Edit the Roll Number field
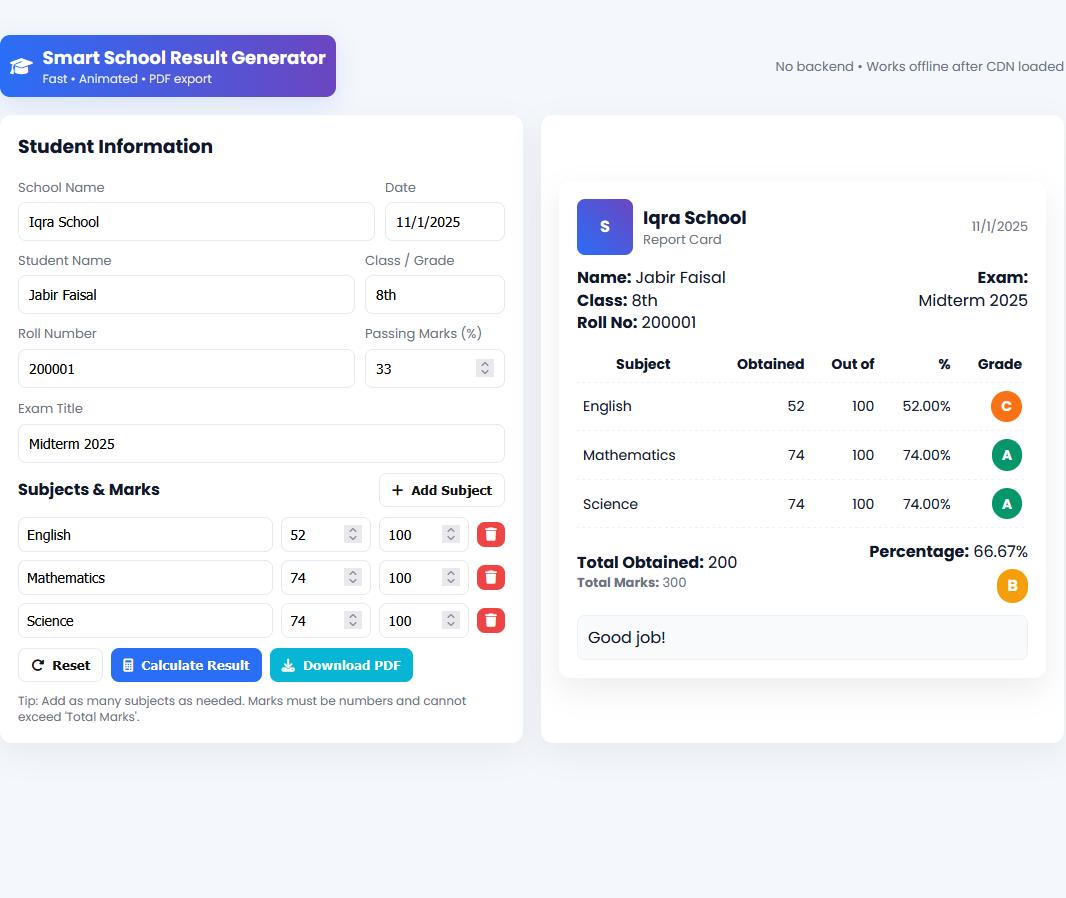The image size is (1066, 898). (x=186, y=369)
